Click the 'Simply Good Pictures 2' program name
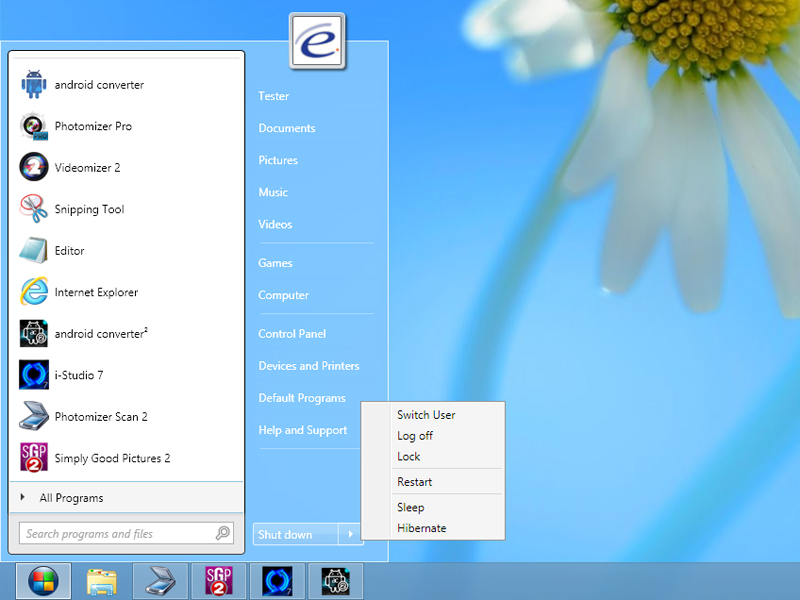The width and height of the screenshot is (800, 600). (x=112, y=458)
